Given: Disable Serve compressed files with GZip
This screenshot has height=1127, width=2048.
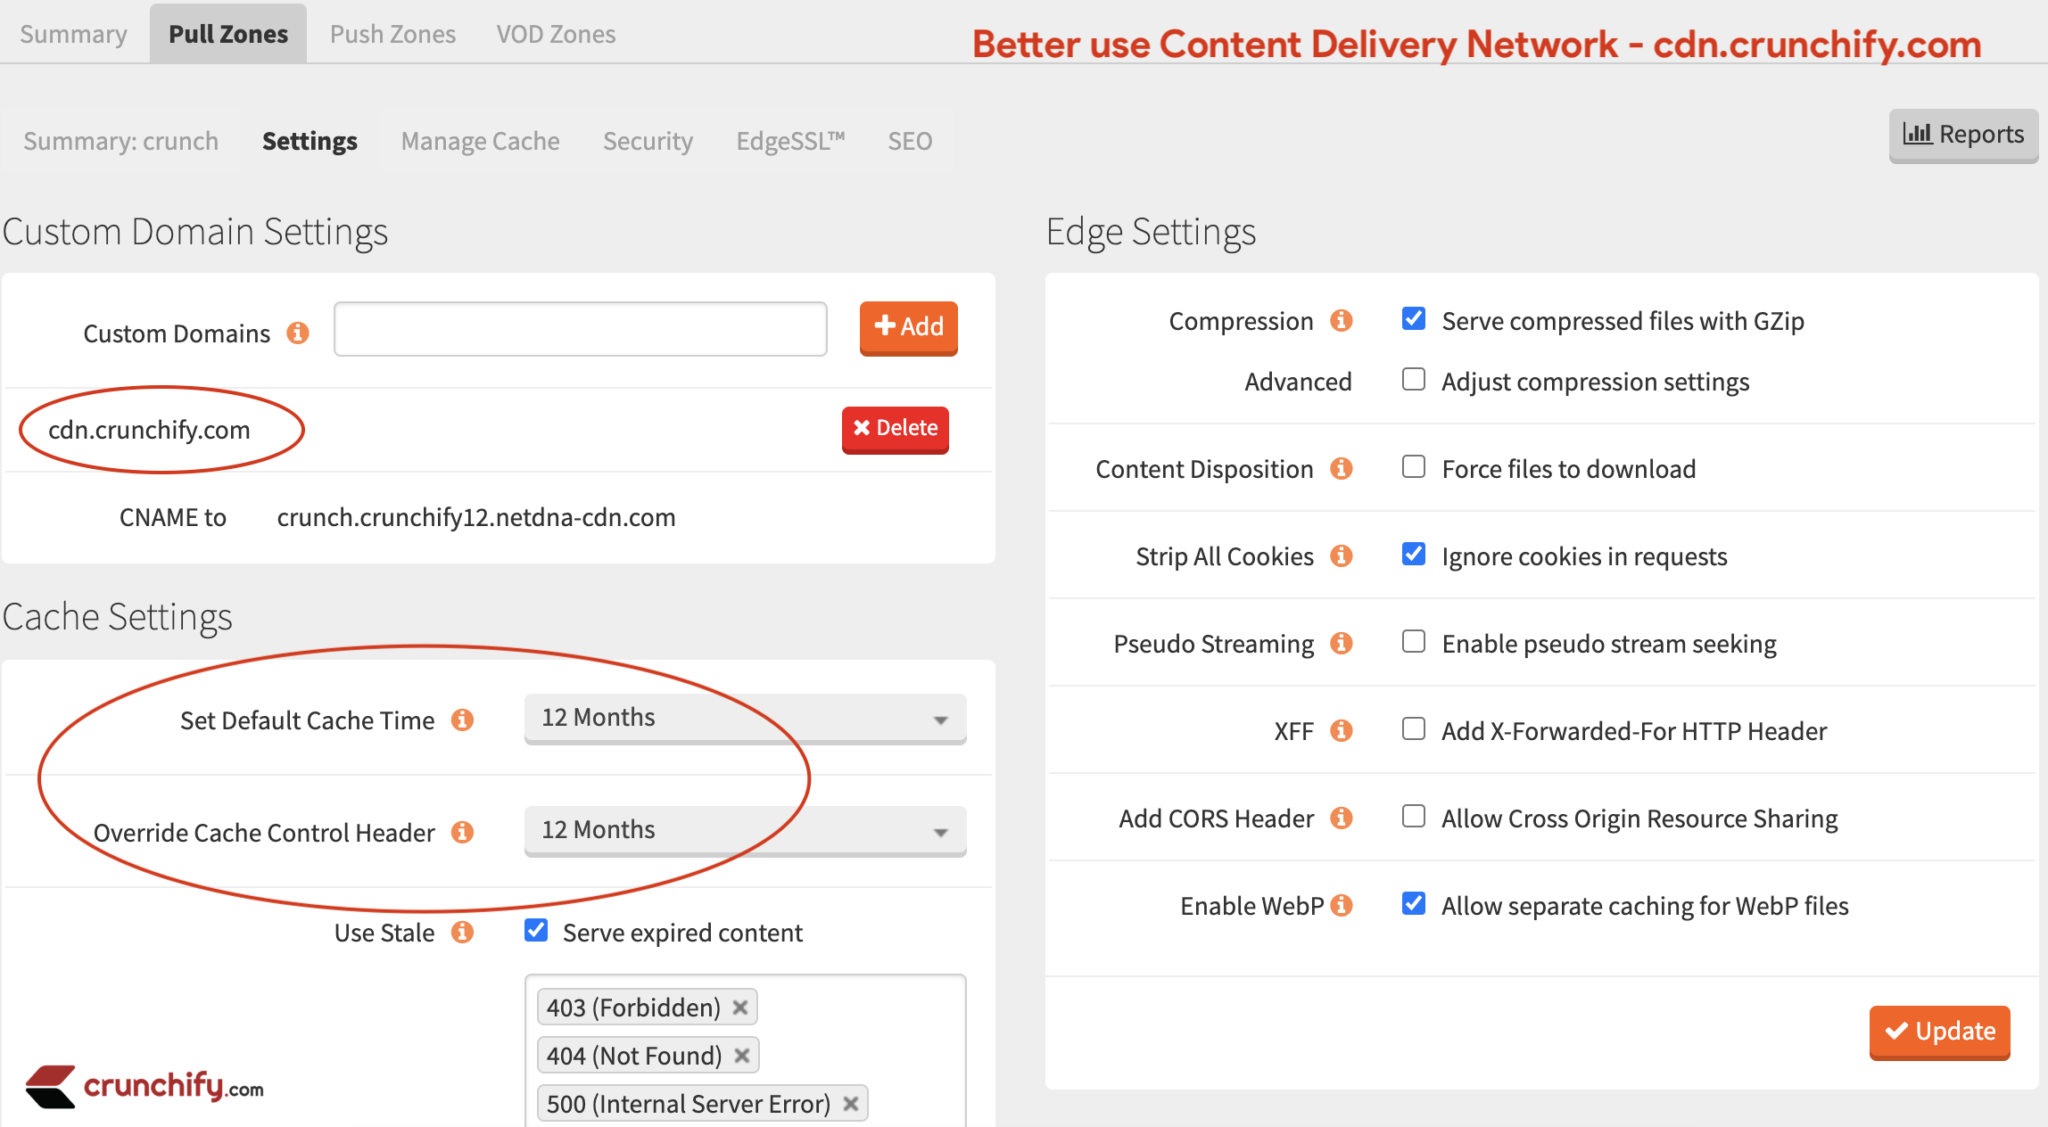Looking at the screenshot, I should [1413, 319].
